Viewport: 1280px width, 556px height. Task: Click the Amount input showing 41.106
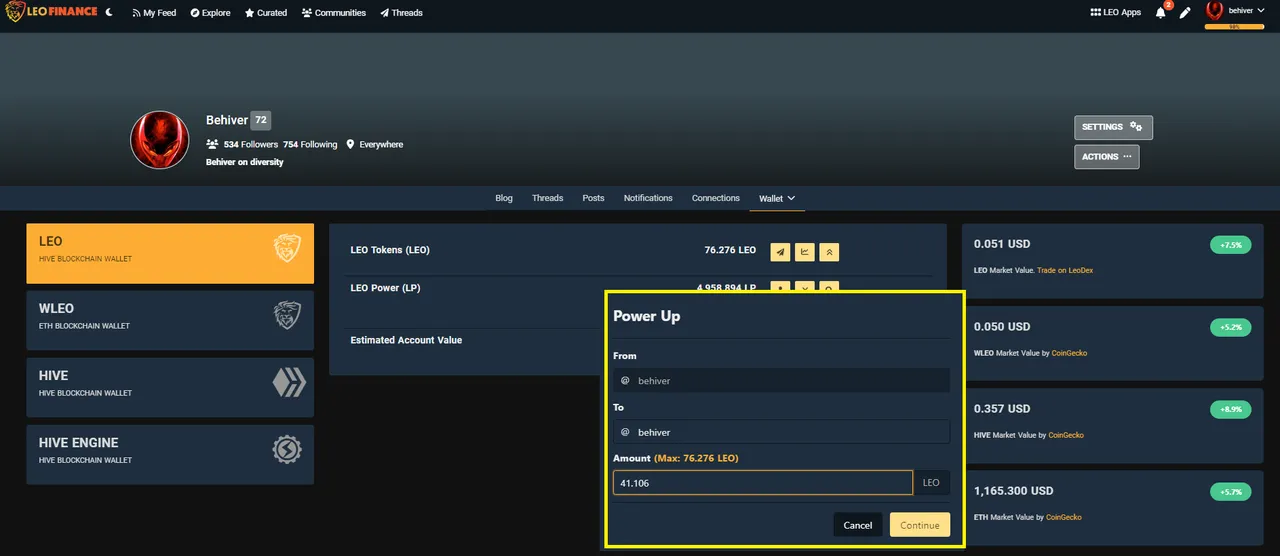click(763, 483)
